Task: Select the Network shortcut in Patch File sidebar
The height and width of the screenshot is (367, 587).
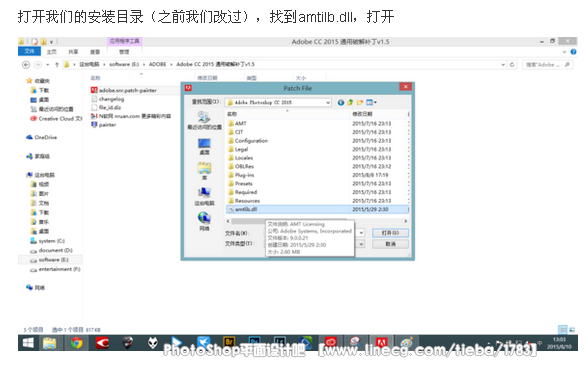Action: (204, 221)
